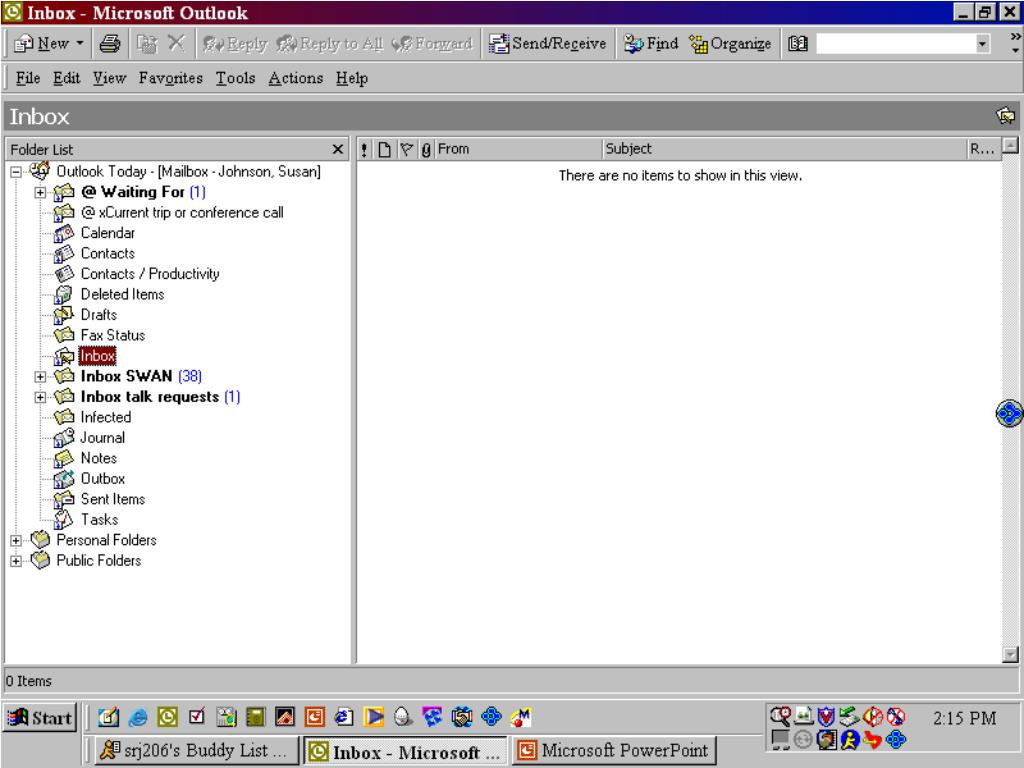Open the New item dropdown arrow
1024x768 pixels.
(80, 44)
